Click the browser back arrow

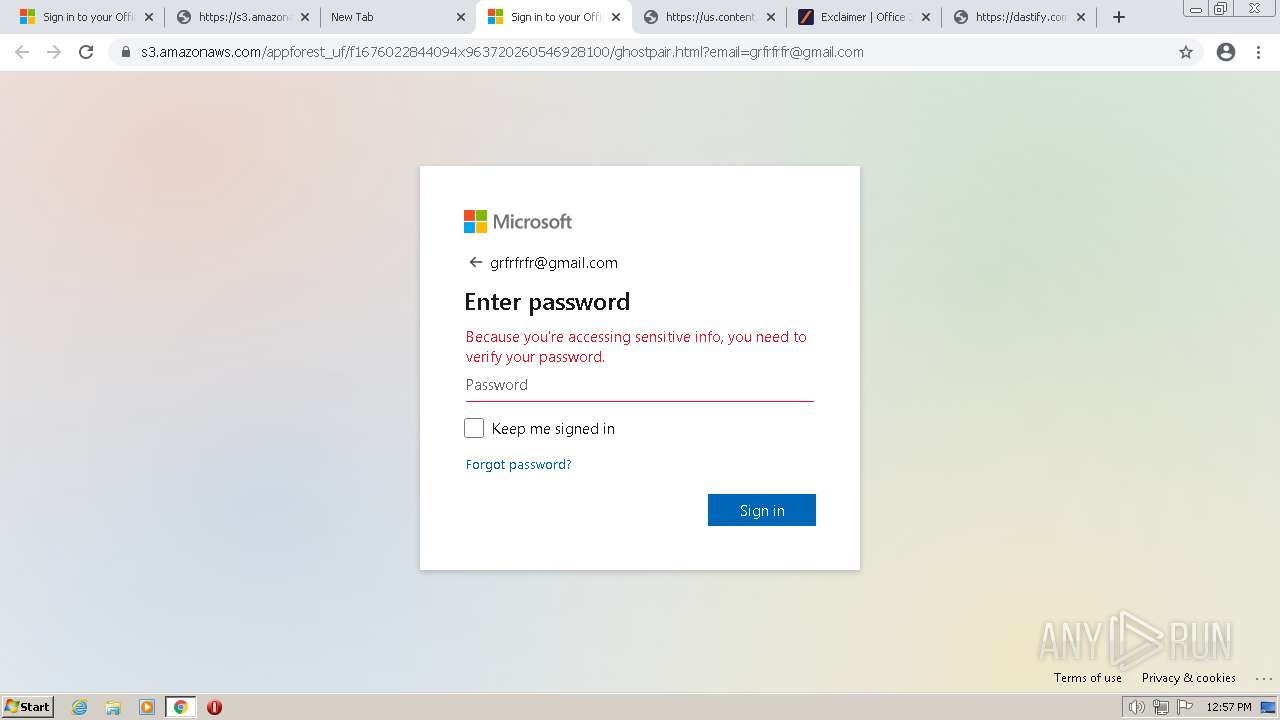(22, 52)
